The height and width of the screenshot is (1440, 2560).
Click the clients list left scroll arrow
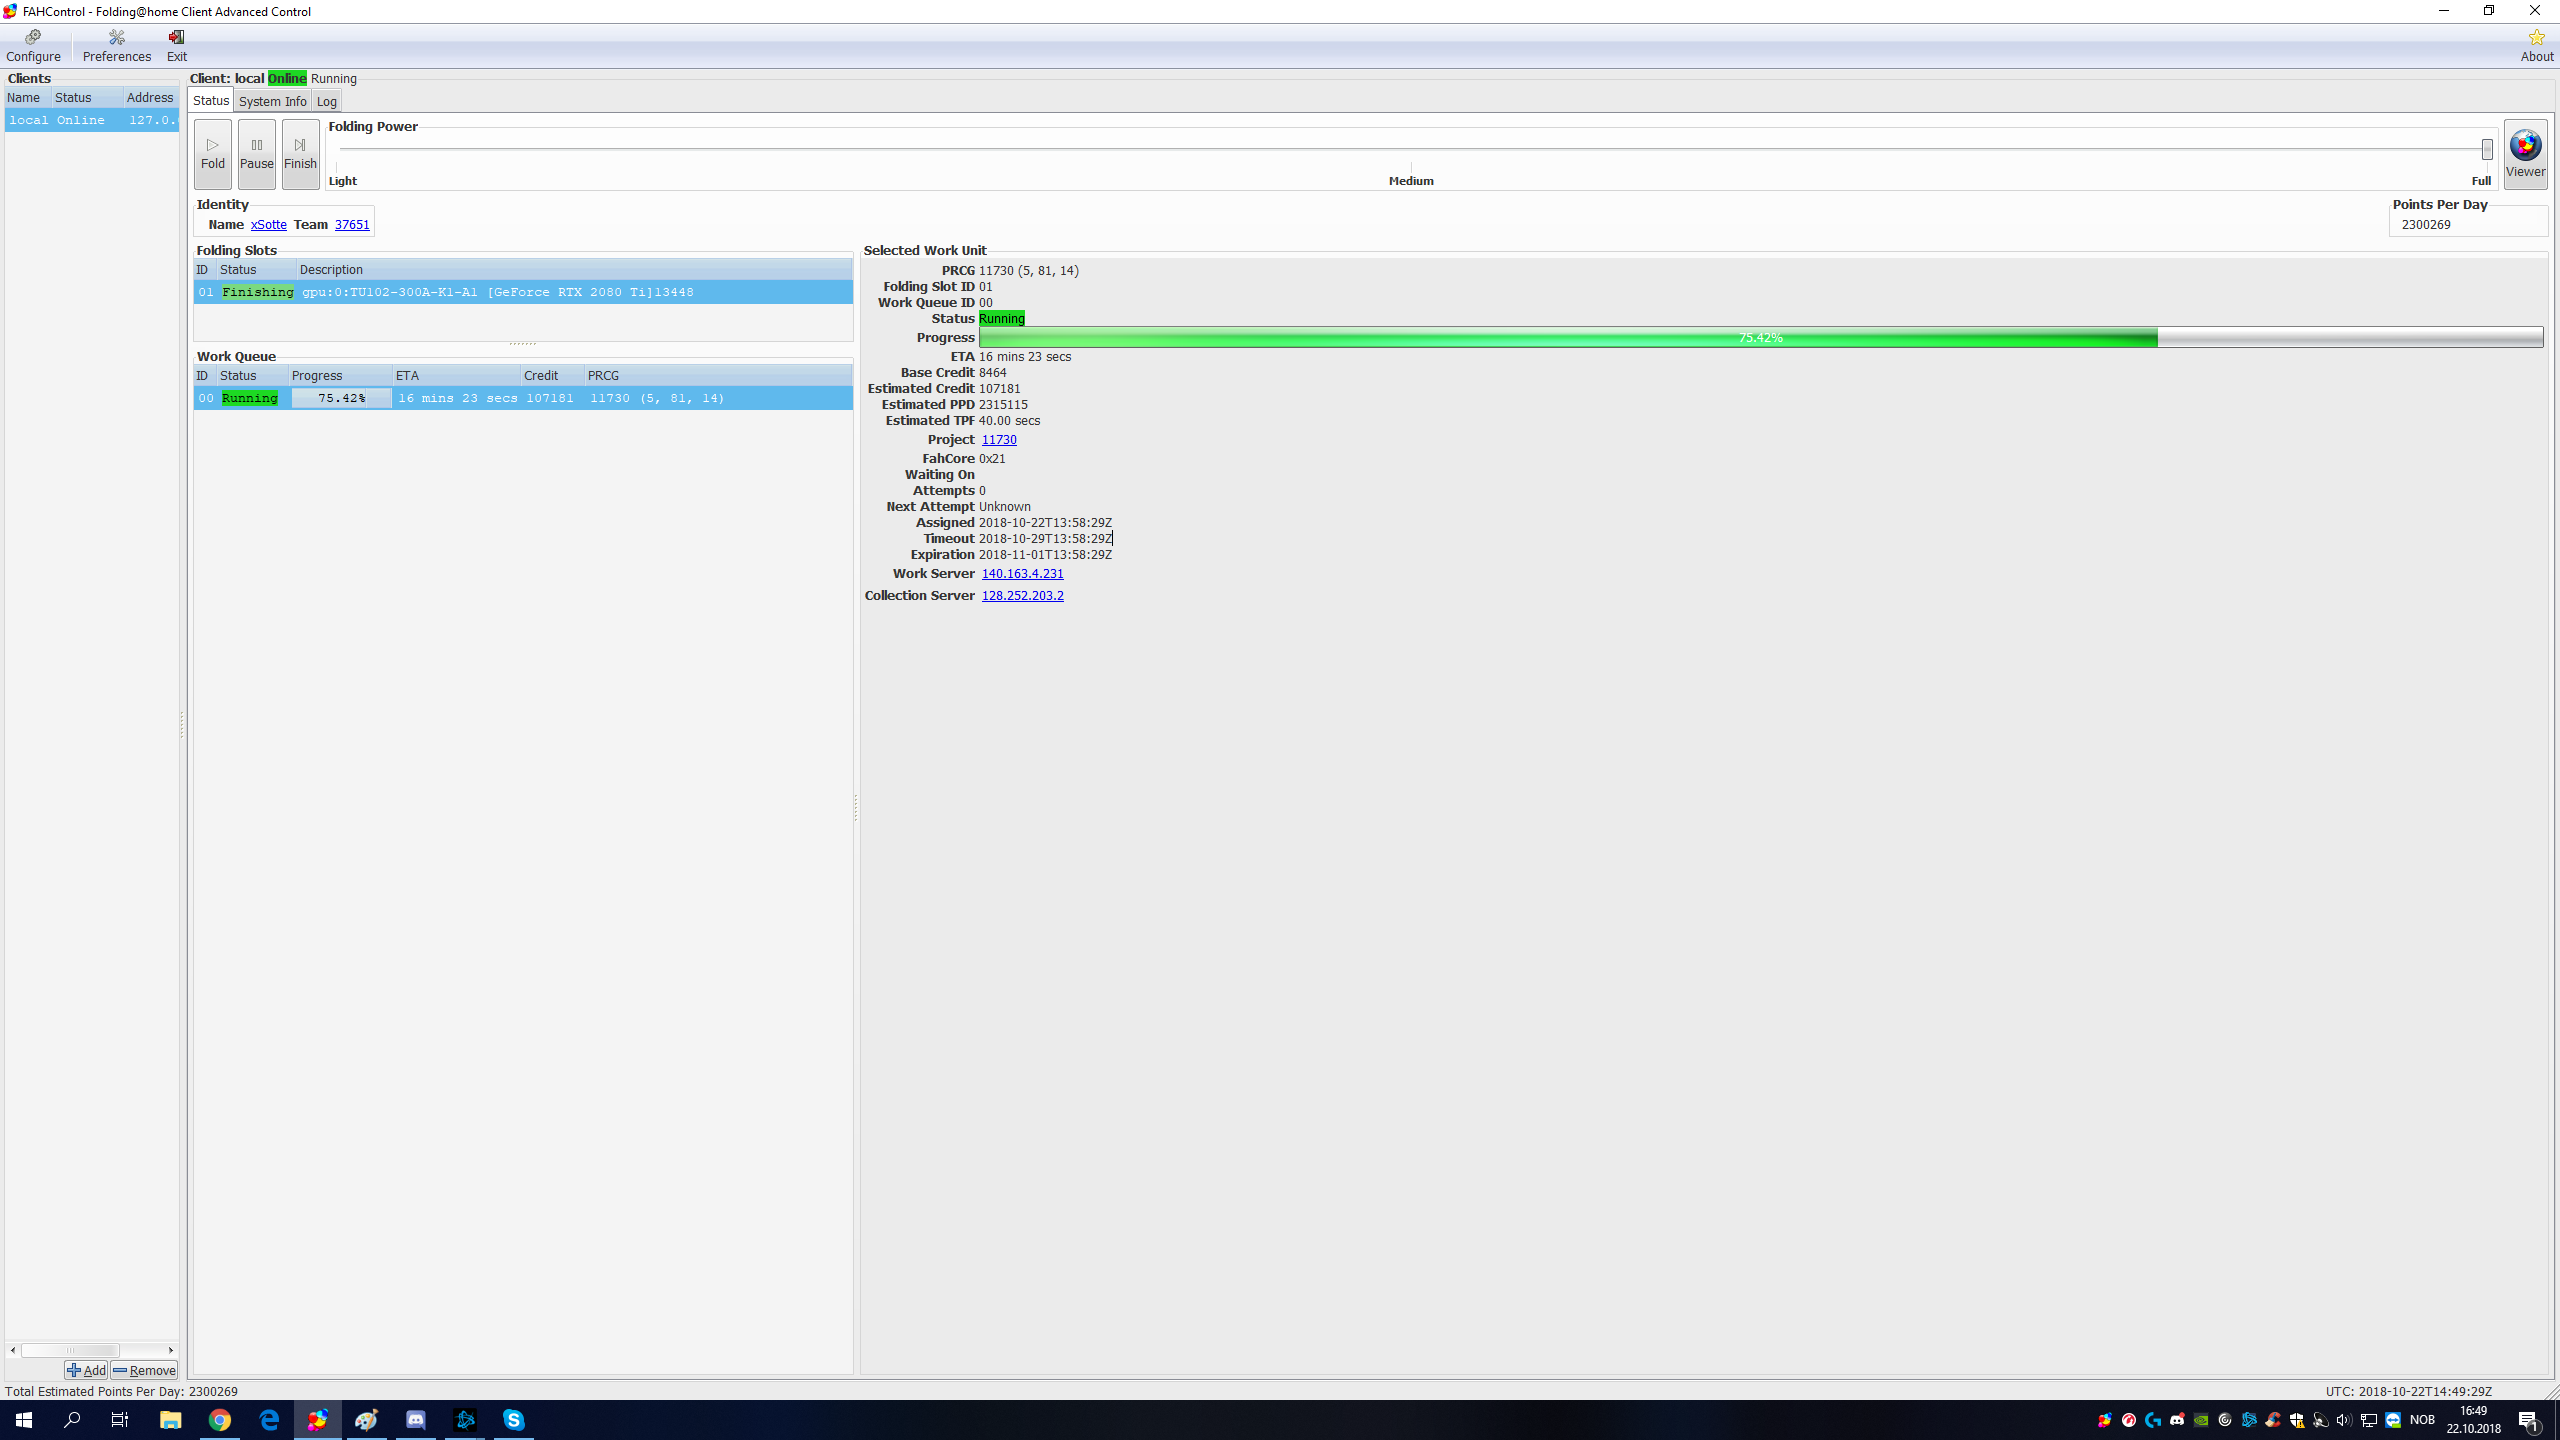[x=13, y=1350]
